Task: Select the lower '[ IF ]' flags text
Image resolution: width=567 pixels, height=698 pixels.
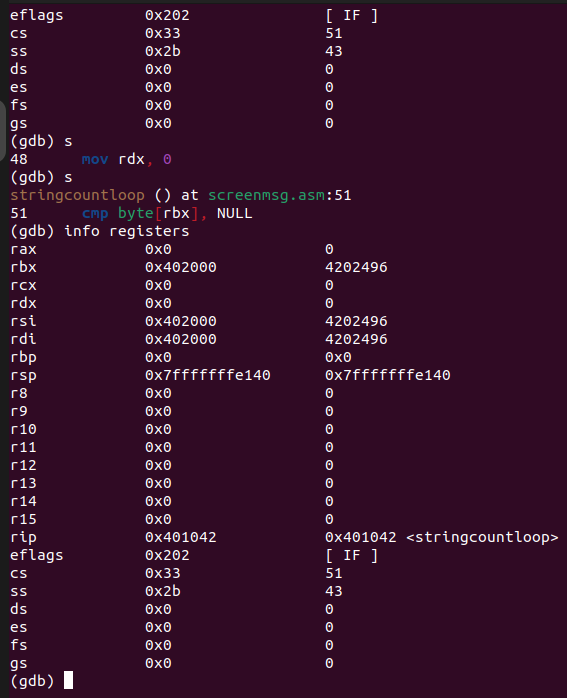Action: (x=352, y=555)
